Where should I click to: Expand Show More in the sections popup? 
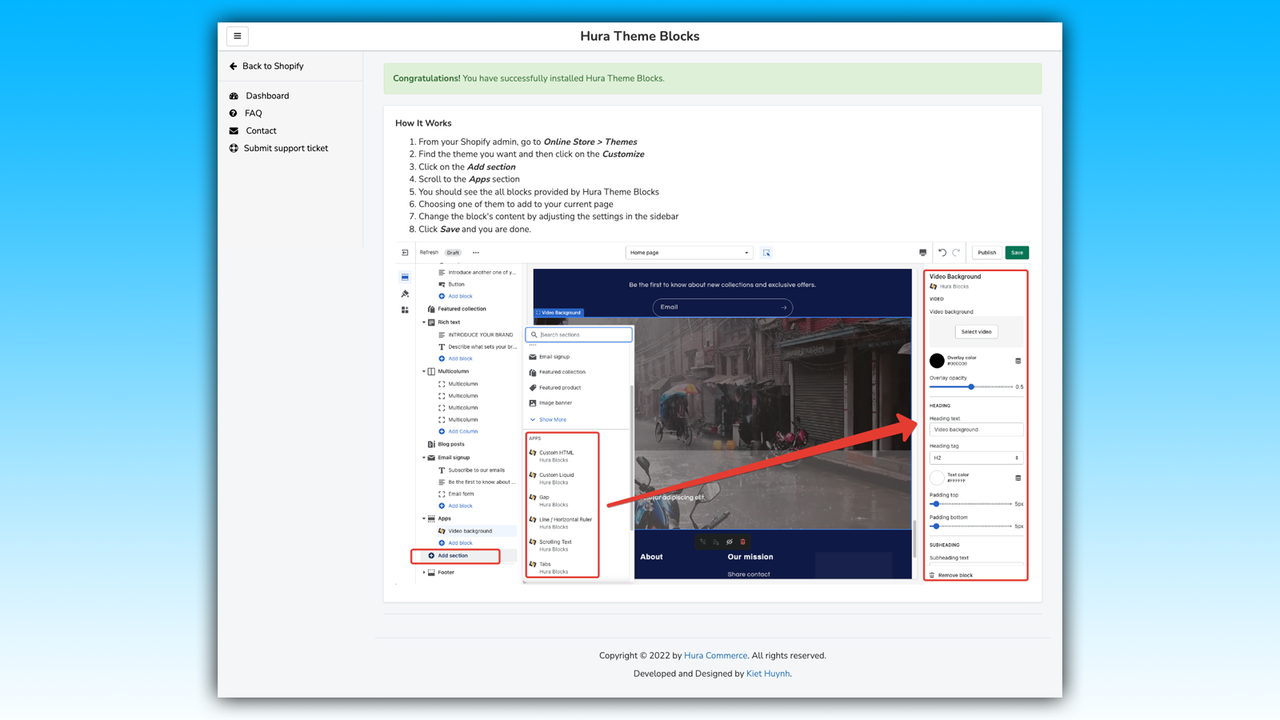tap(551, 419)
